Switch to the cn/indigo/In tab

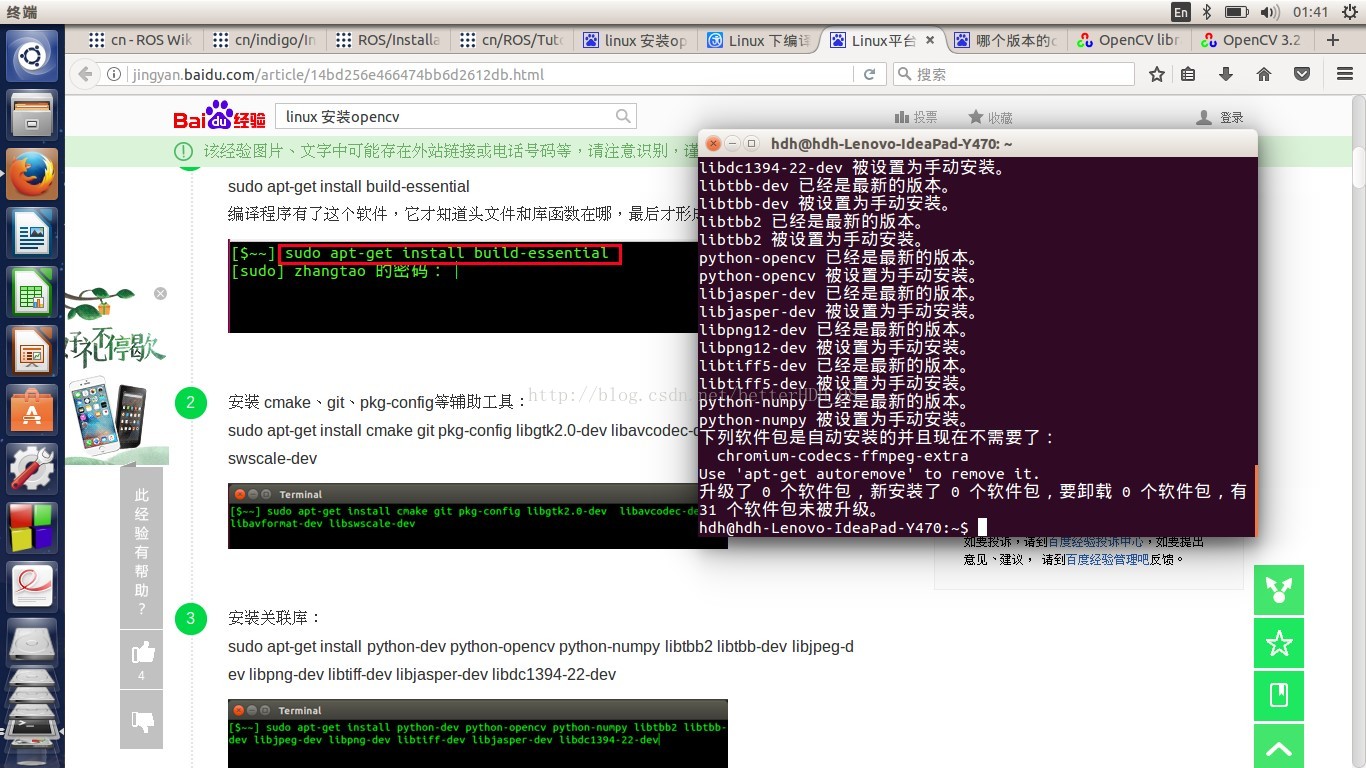264,40
